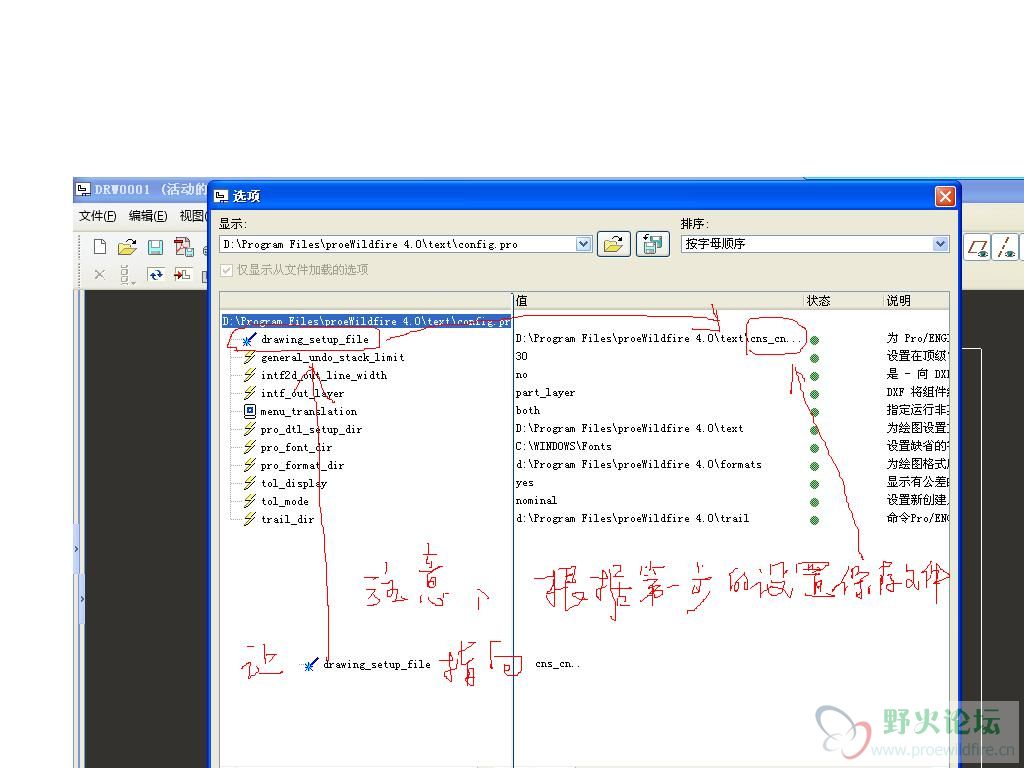Toggle 仅显示从文件加载的选项 checkbox
The width and height of the screenshot is (1024, 768).
coord(227,270)
